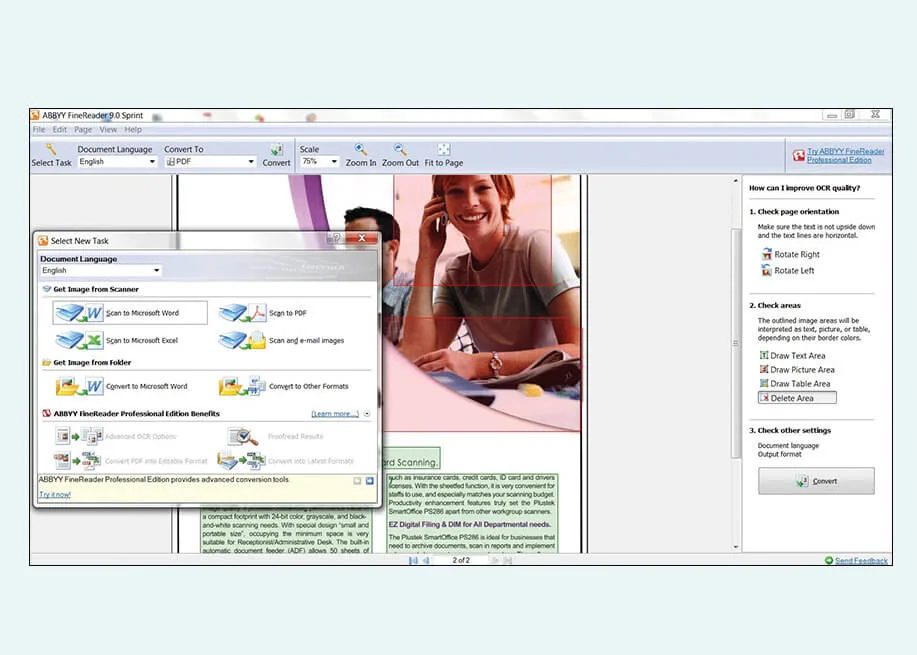
Task: Close the Select New Task dialog
Action: [x=362, y=238]
